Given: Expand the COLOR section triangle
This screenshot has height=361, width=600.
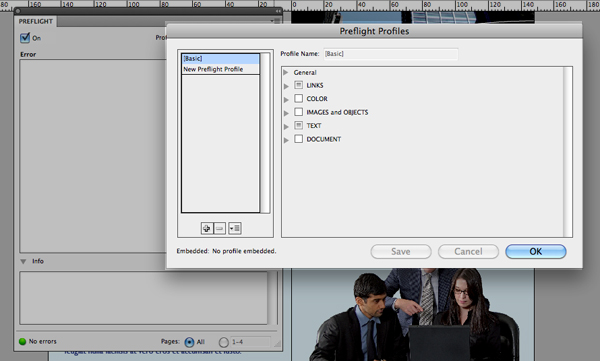Looking at the screenshot, I should (x=286, y=100).
